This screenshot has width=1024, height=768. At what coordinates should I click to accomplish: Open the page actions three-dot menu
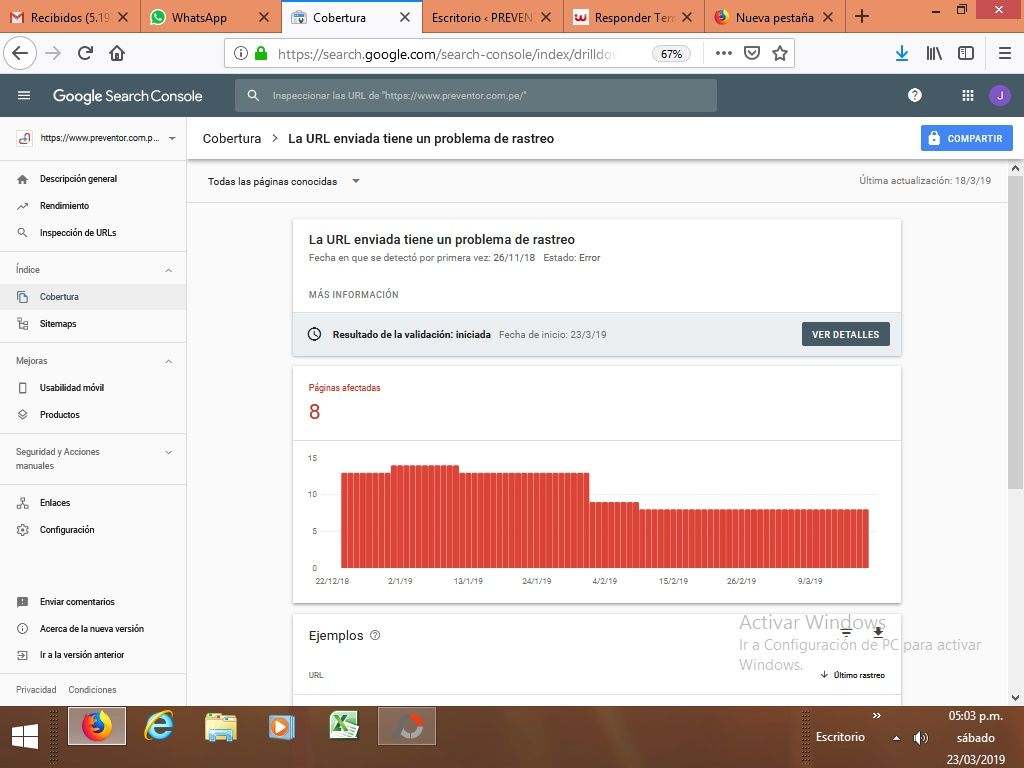[x=724, y=54]
